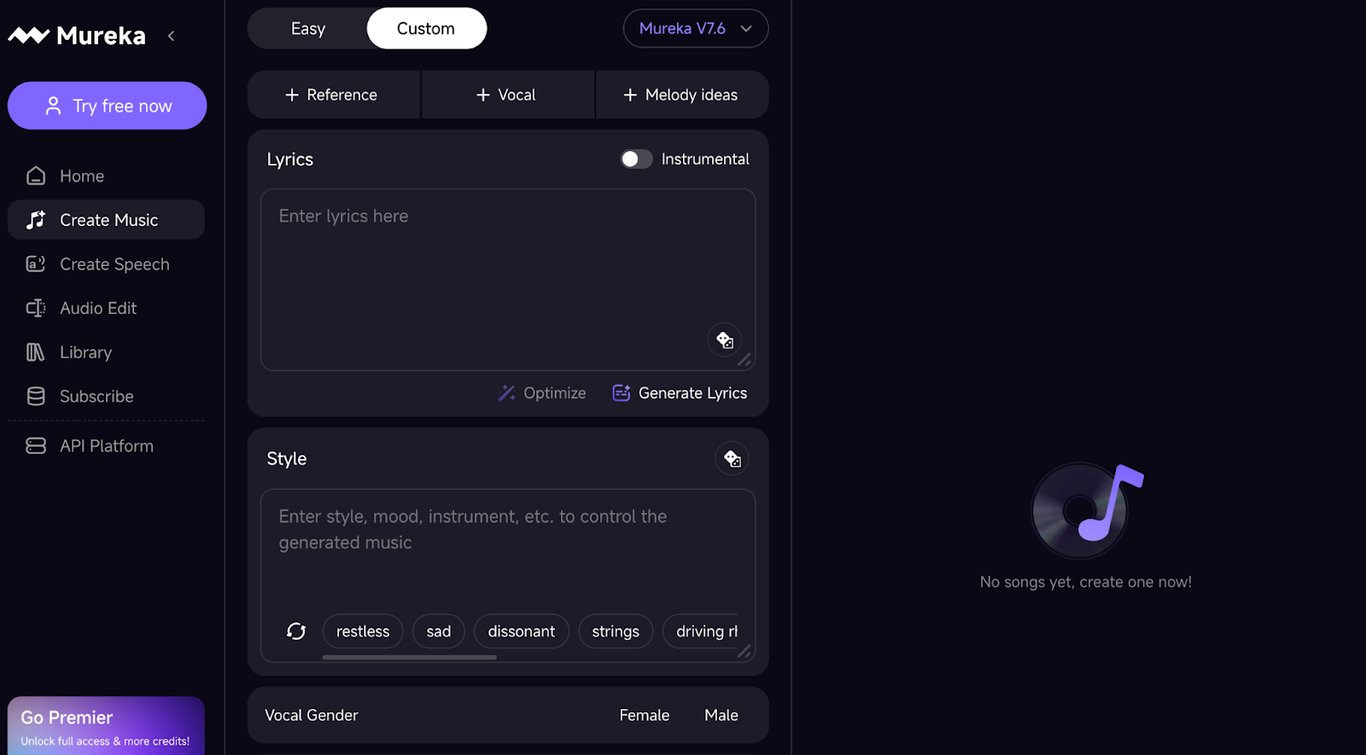1366x755 pixels.
Task: Open the Mureka V7.6 version dropdown
Action: (x=695, y=28)
